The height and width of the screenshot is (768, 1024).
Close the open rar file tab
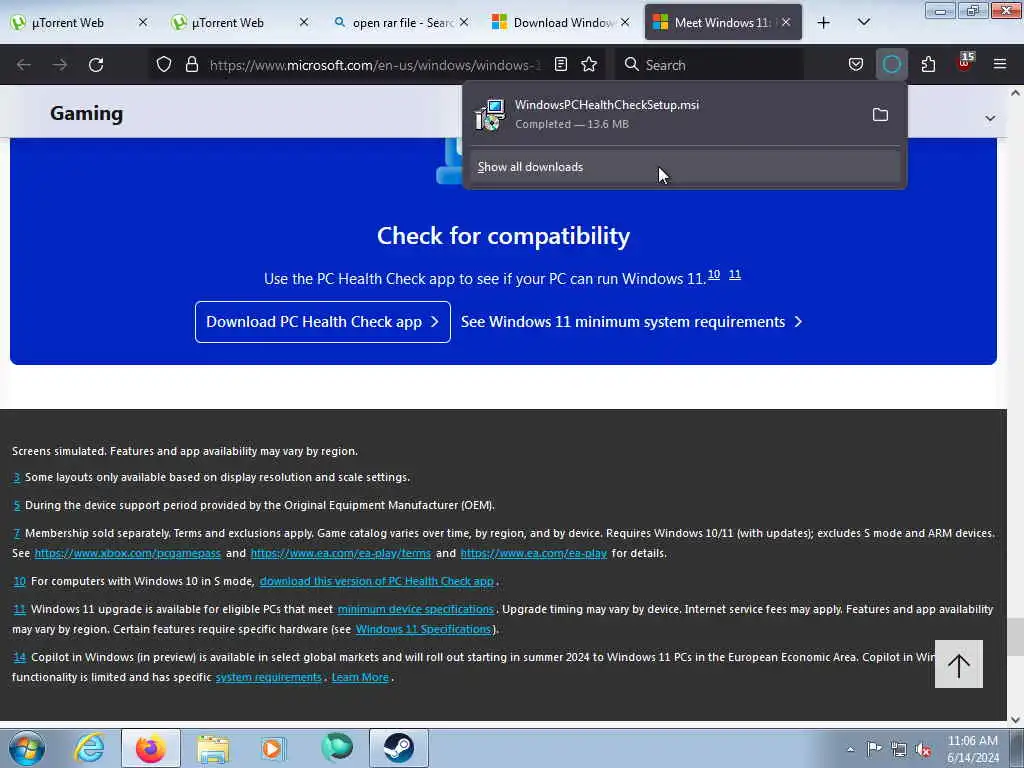point(464,23)
